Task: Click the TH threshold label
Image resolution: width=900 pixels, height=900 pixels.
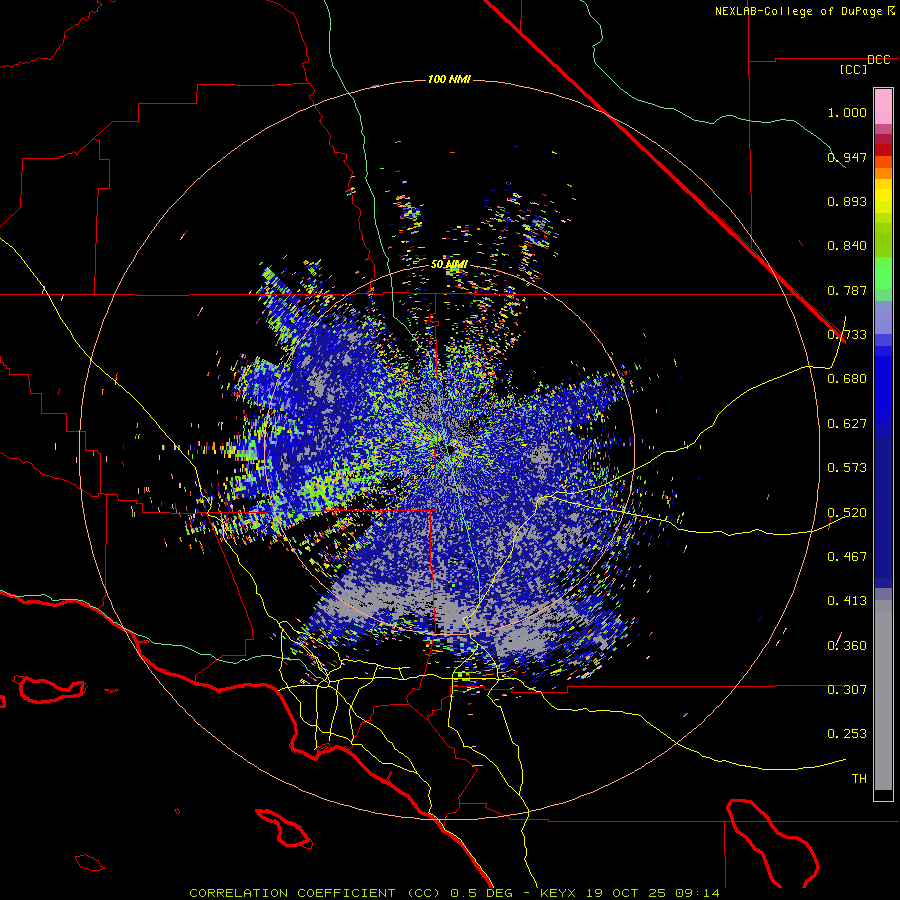Action: (x=859, y=779)
